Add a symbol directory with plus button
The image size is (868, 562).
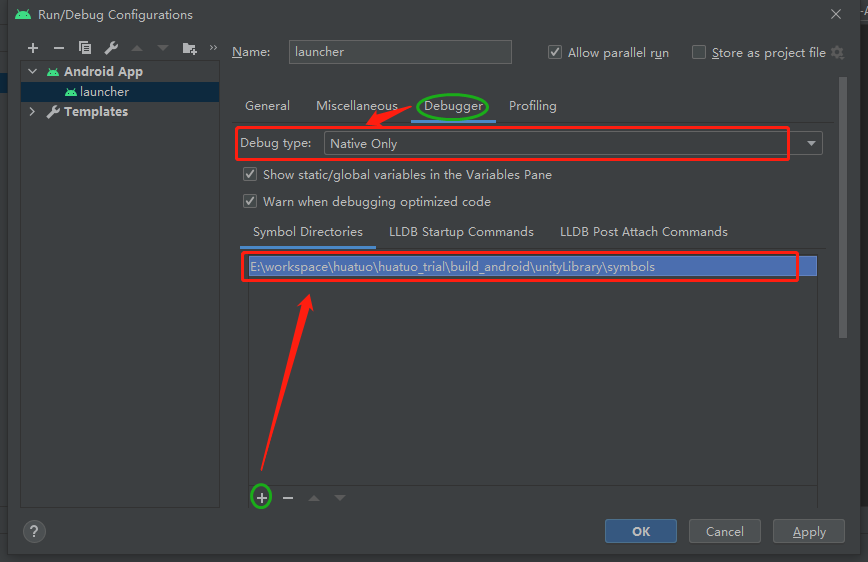tap(261, 497)
